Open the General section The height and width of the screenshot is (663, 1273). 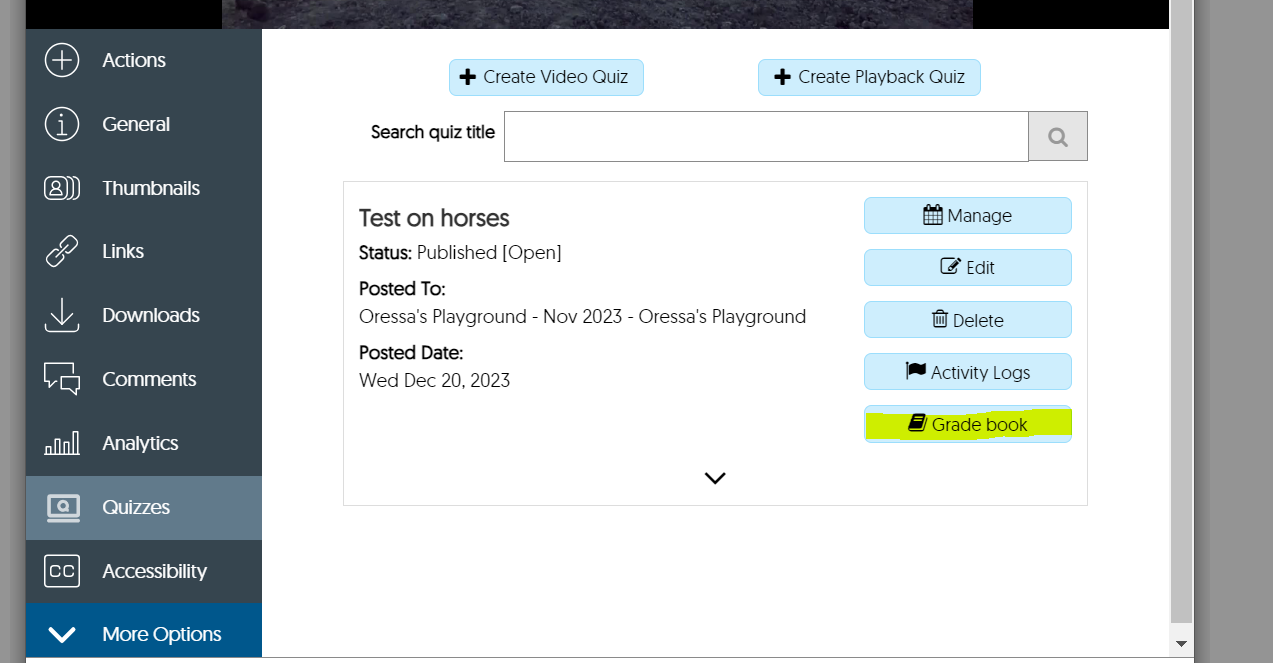click(144, 124)
